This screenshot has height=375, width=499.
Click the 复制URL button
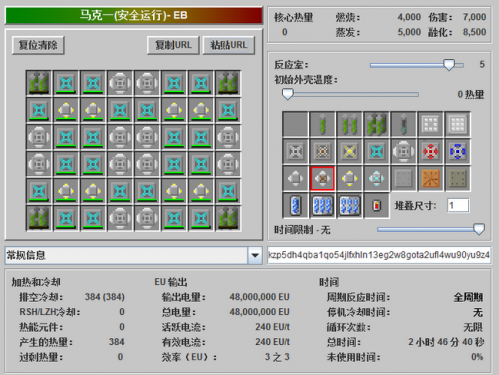point(173,45)
